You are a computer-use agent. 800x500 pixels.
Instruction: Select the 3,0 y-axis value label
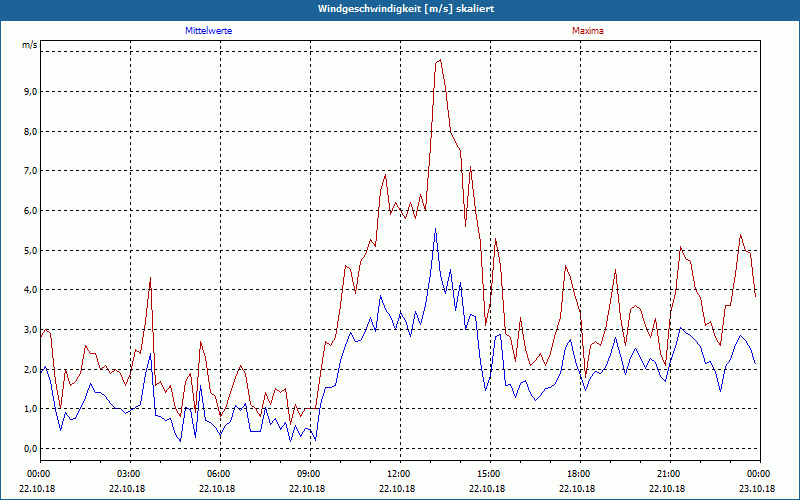point(30,329)
